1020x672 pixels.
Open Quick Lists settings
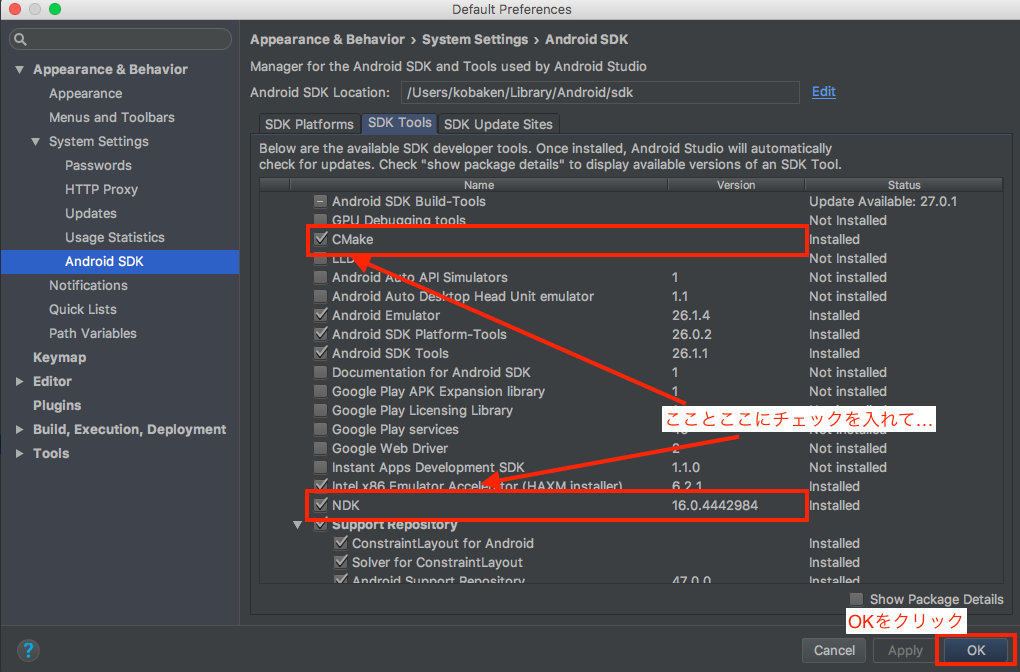[83, 310]
